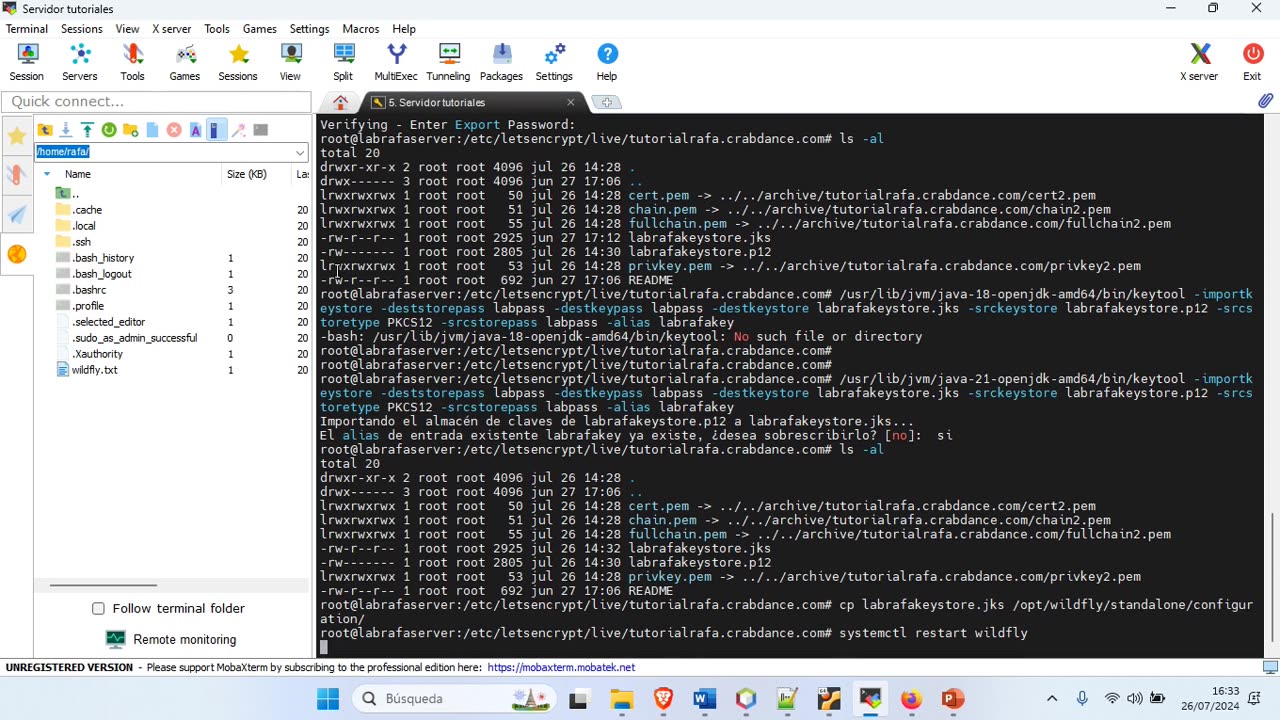Click the Remote monitoring button
This screenshot has height=720, width=1280.
coord(171,639)
